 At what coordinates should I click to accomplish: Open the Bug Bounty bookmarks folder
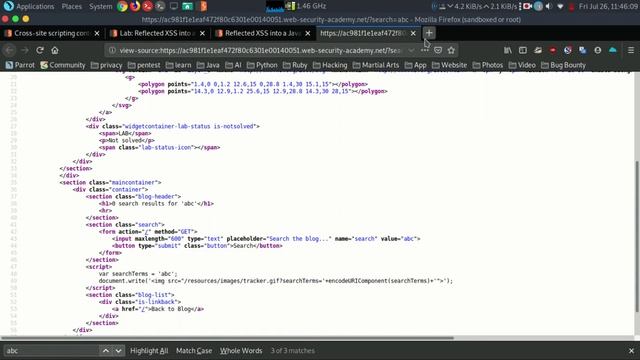tap(563, 65)
